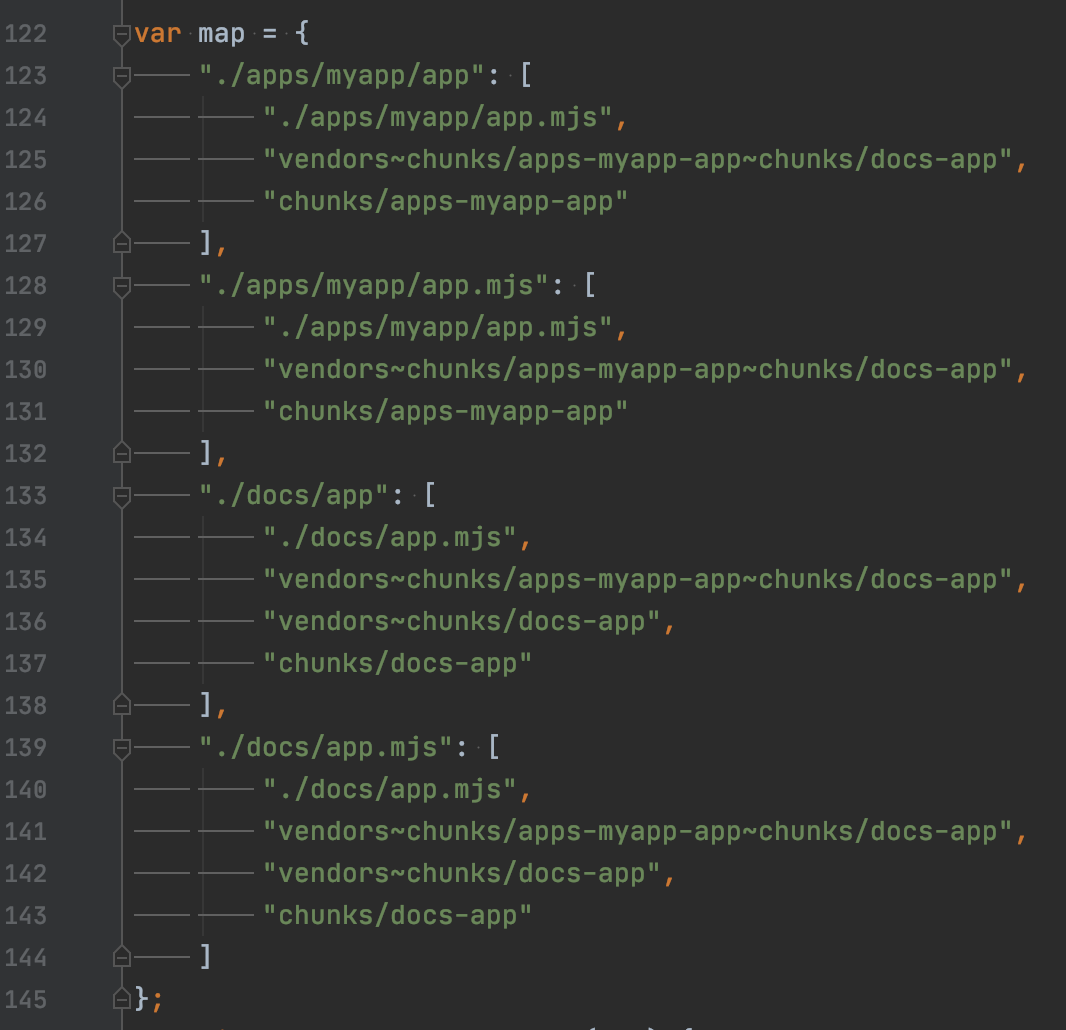Click "./apps/myapp/app.mjs" string on line 124
Screen dimensions: 1066x1030
438,118
